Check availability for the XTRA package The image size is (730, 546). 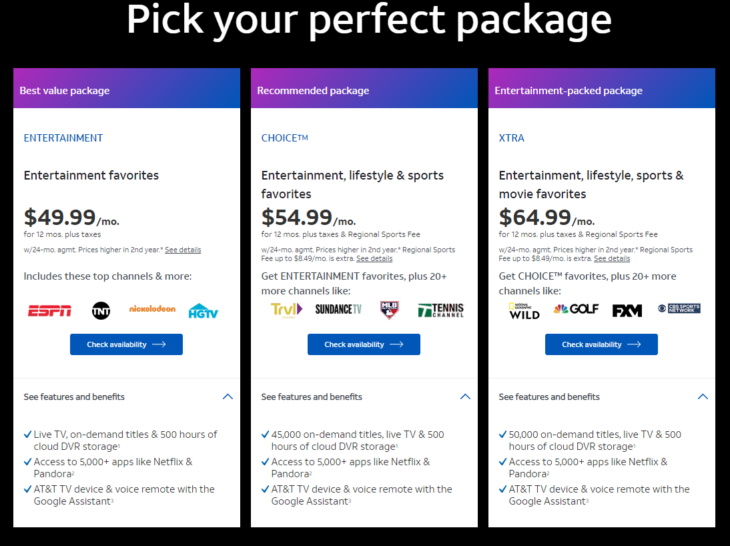(x=601, y=344)
